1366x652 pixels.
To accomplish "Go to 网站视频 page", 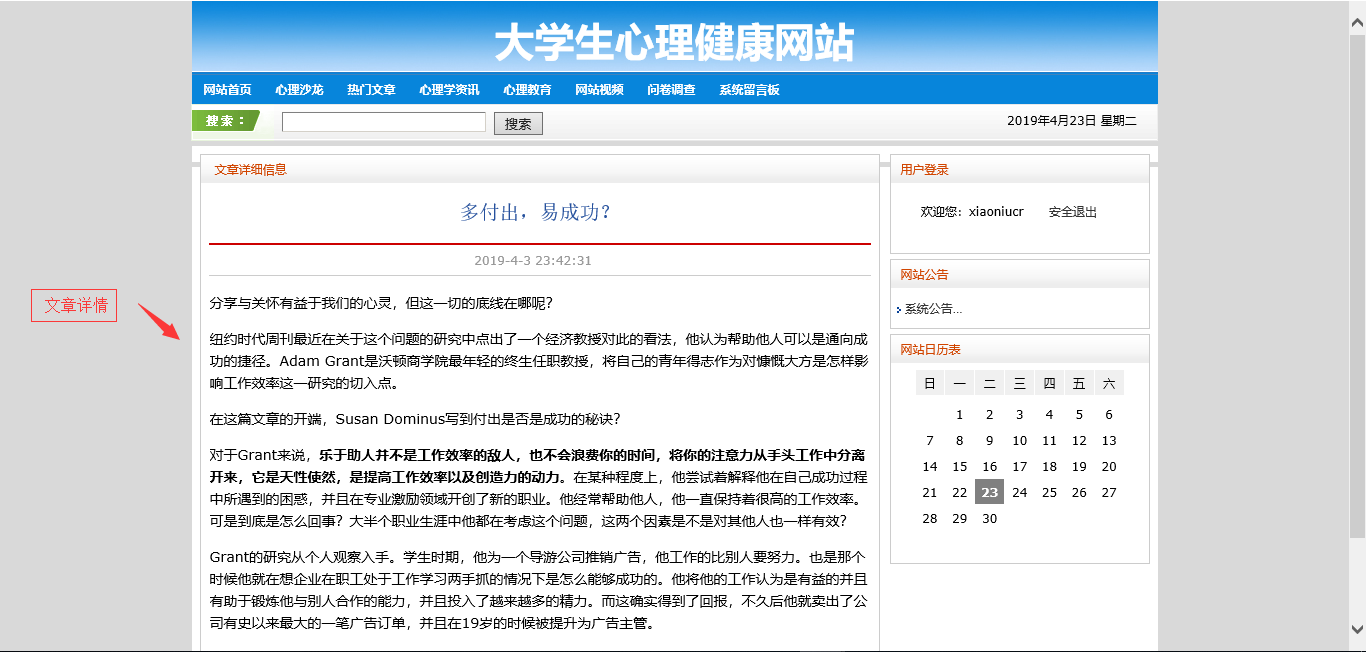I will [x=599, y=90].
